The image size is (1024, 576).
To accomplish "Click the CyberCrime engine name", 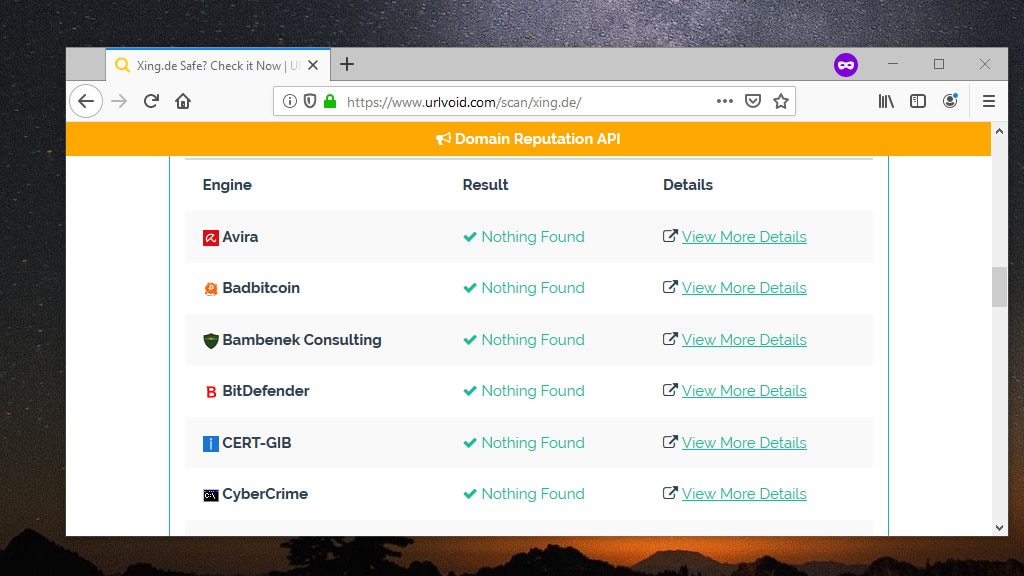I will [x=264, y=494].
